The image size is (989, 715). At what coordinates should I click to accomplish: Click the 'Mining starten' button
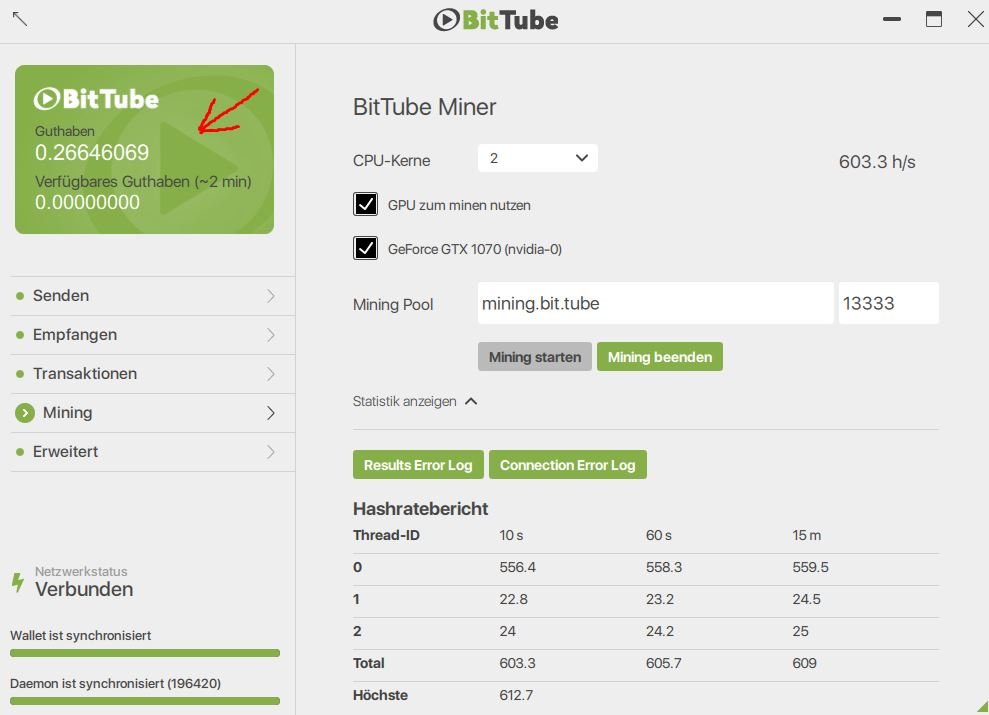[535, 357]
